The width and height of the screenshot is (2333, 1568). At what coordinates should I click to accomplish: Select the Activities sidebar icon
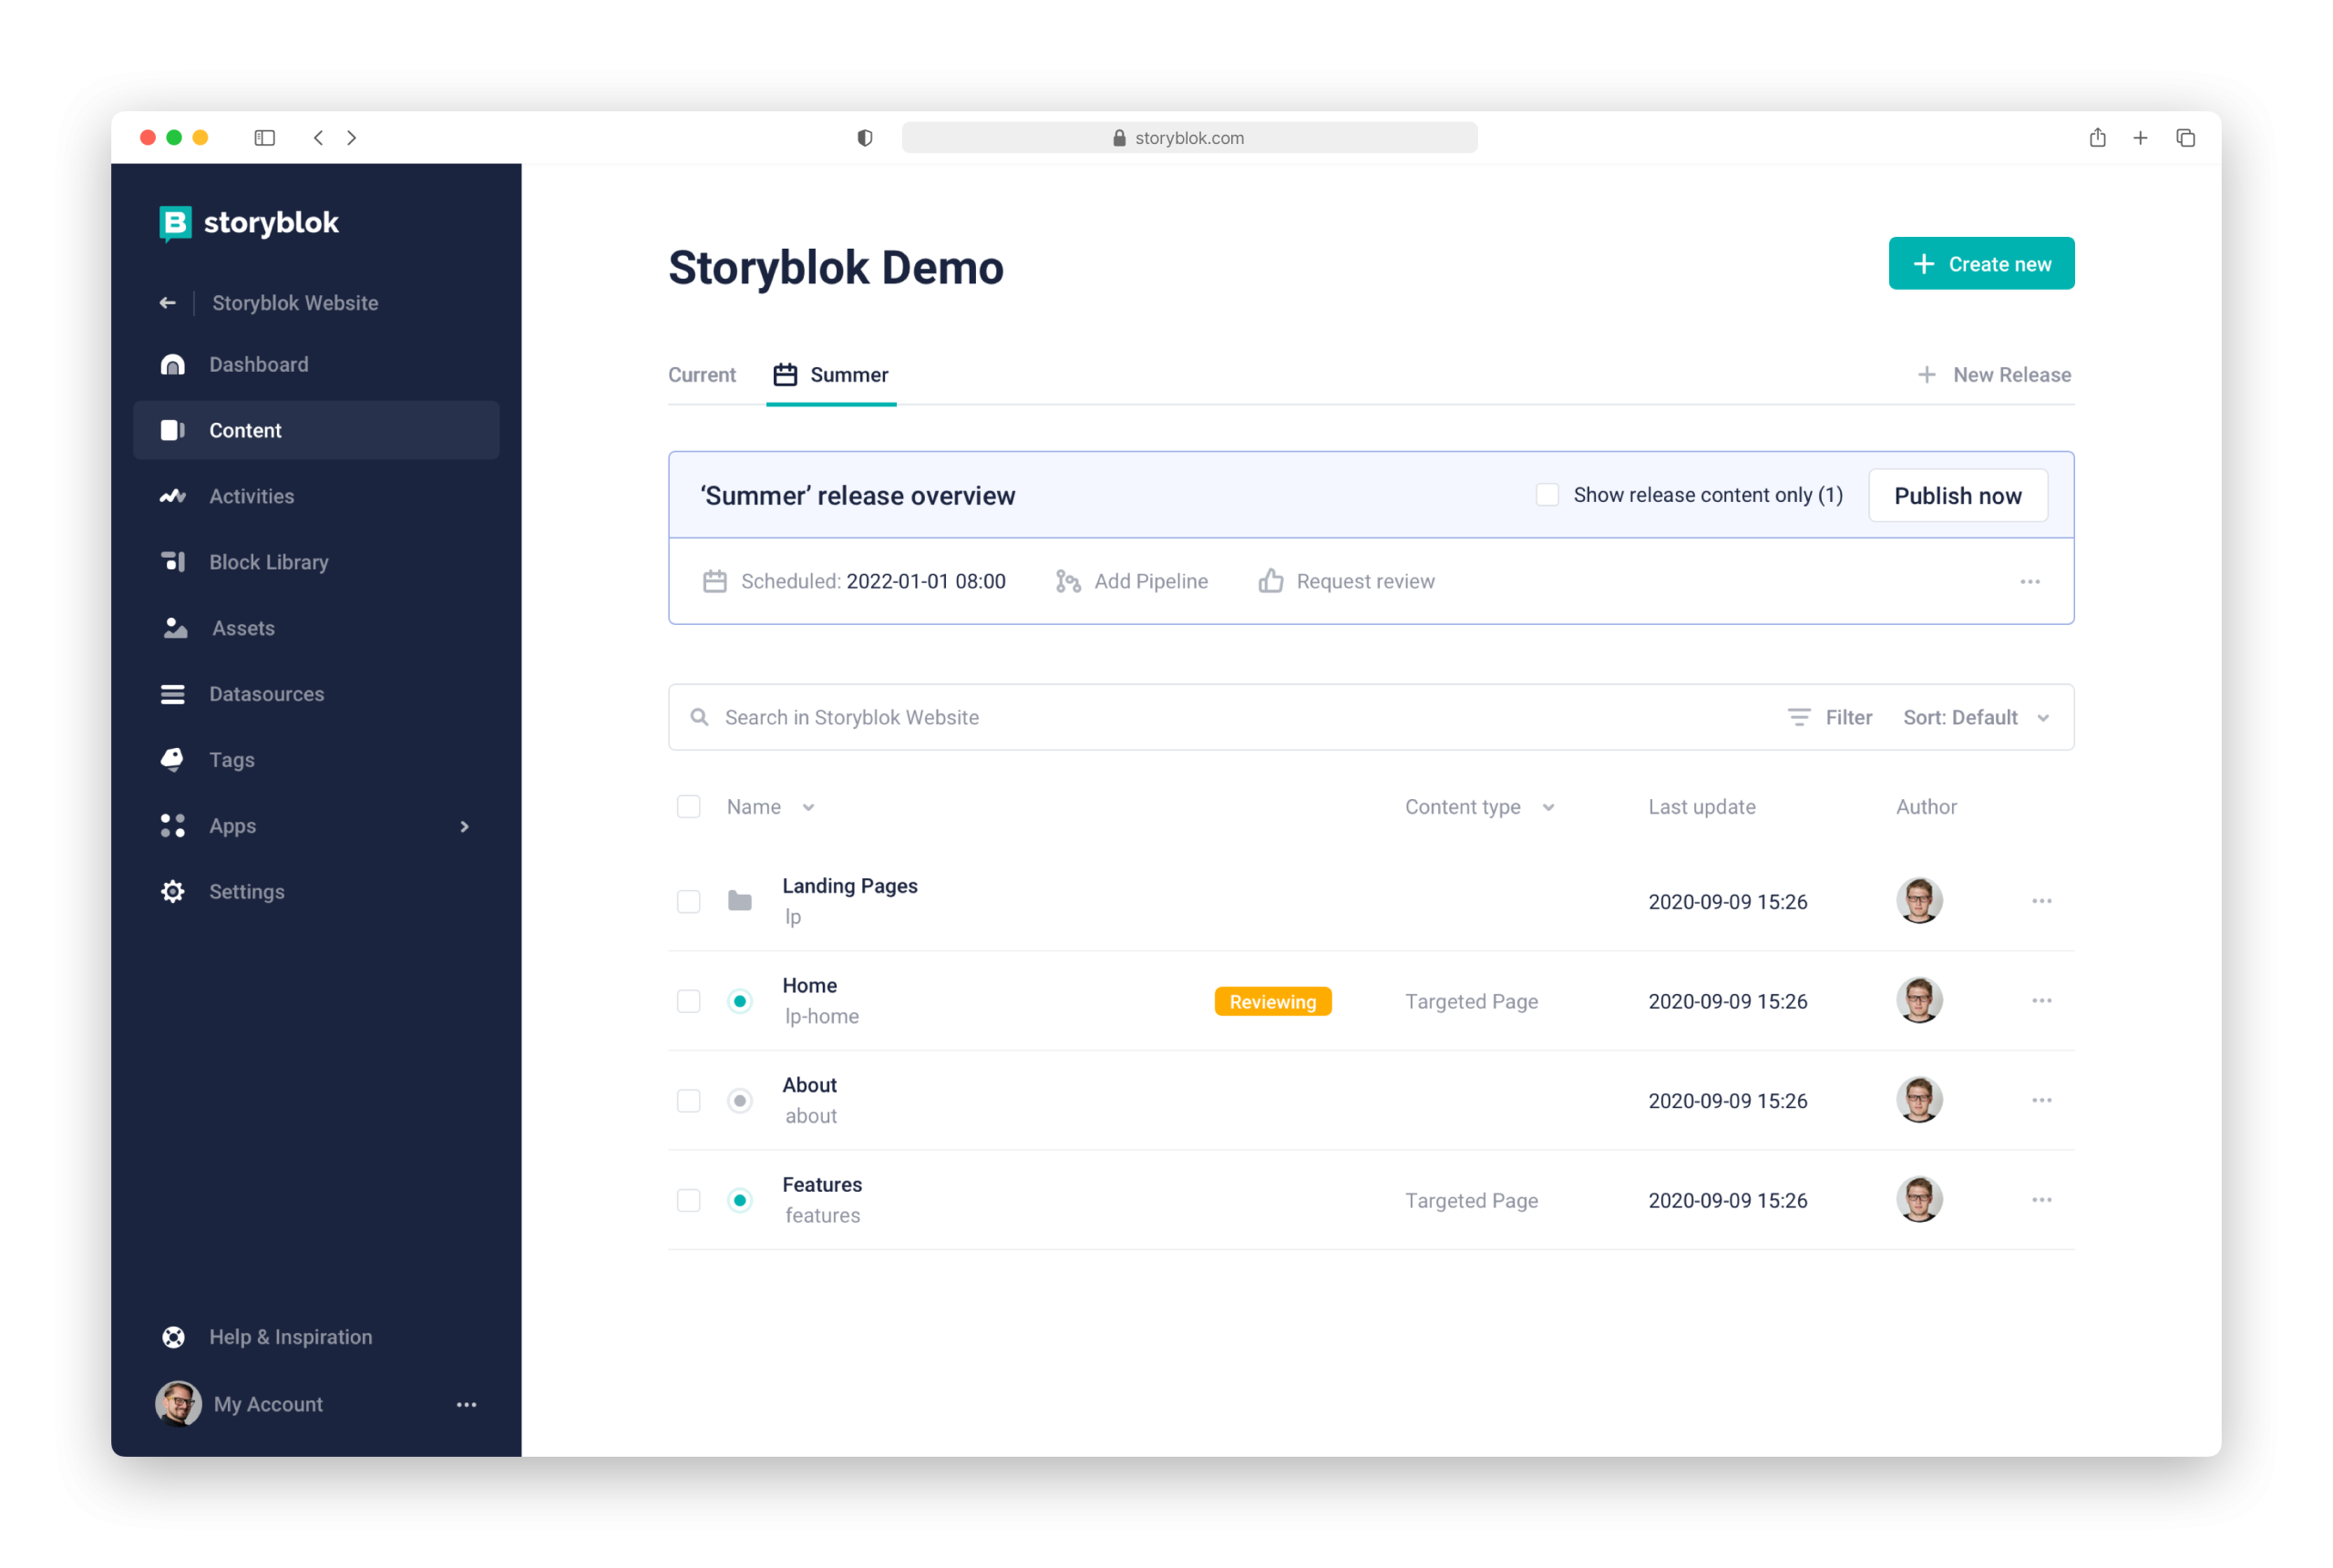click(173, 496)
